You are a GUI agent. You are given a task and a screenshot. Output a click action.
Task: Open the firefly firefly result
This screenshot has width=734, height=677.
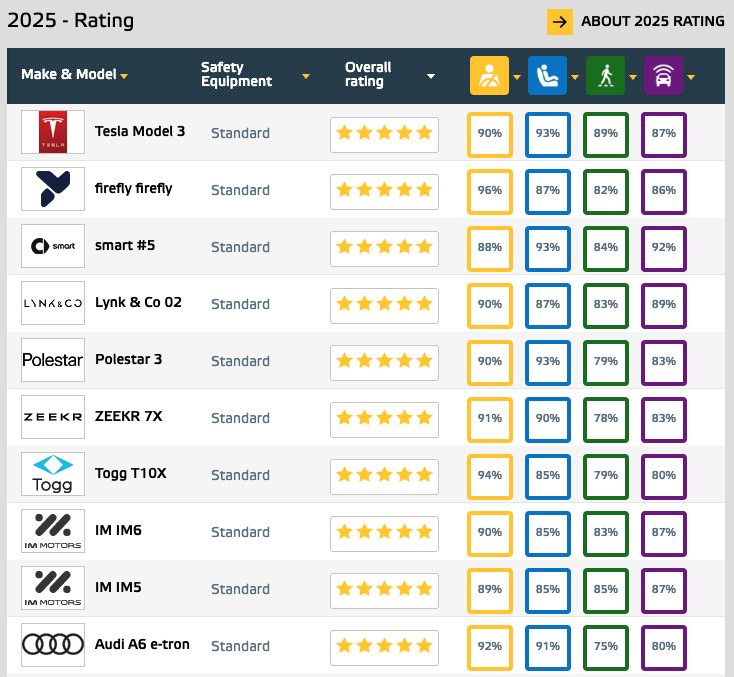(x=133, y=188)
